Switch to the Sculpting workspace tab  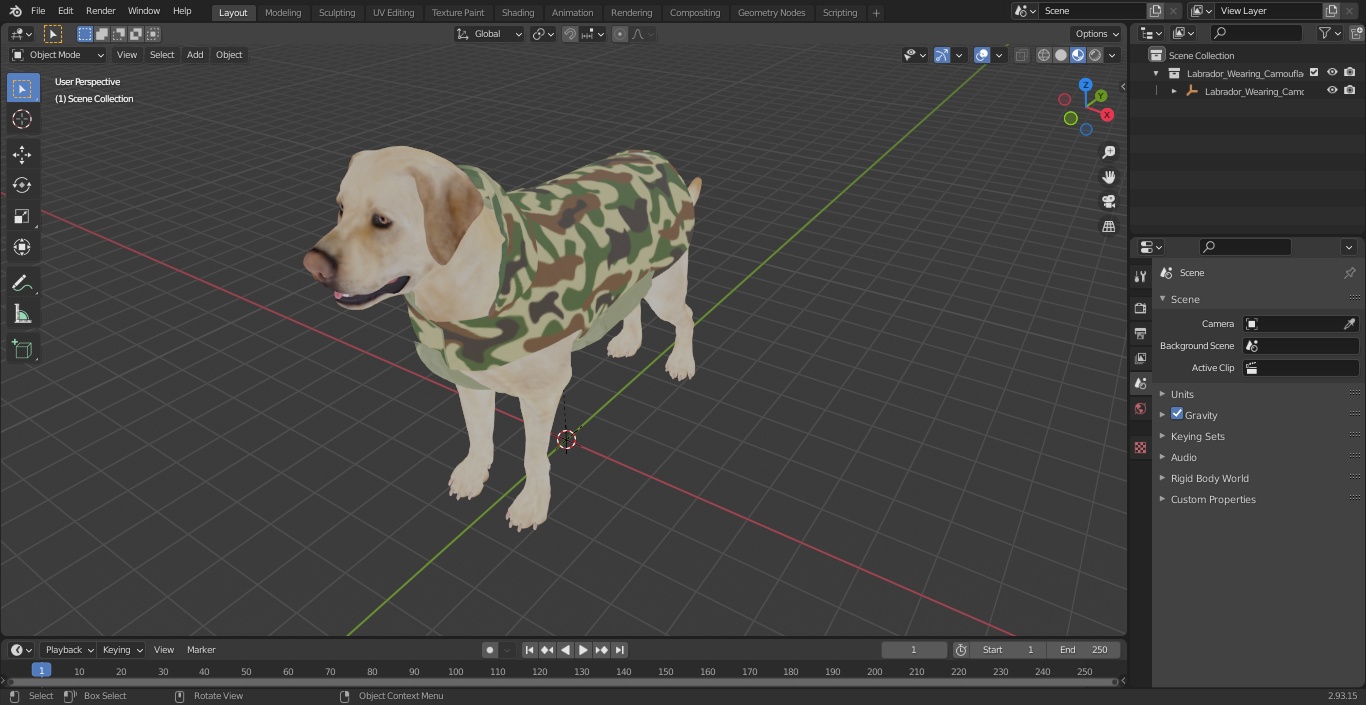point(337,12)
